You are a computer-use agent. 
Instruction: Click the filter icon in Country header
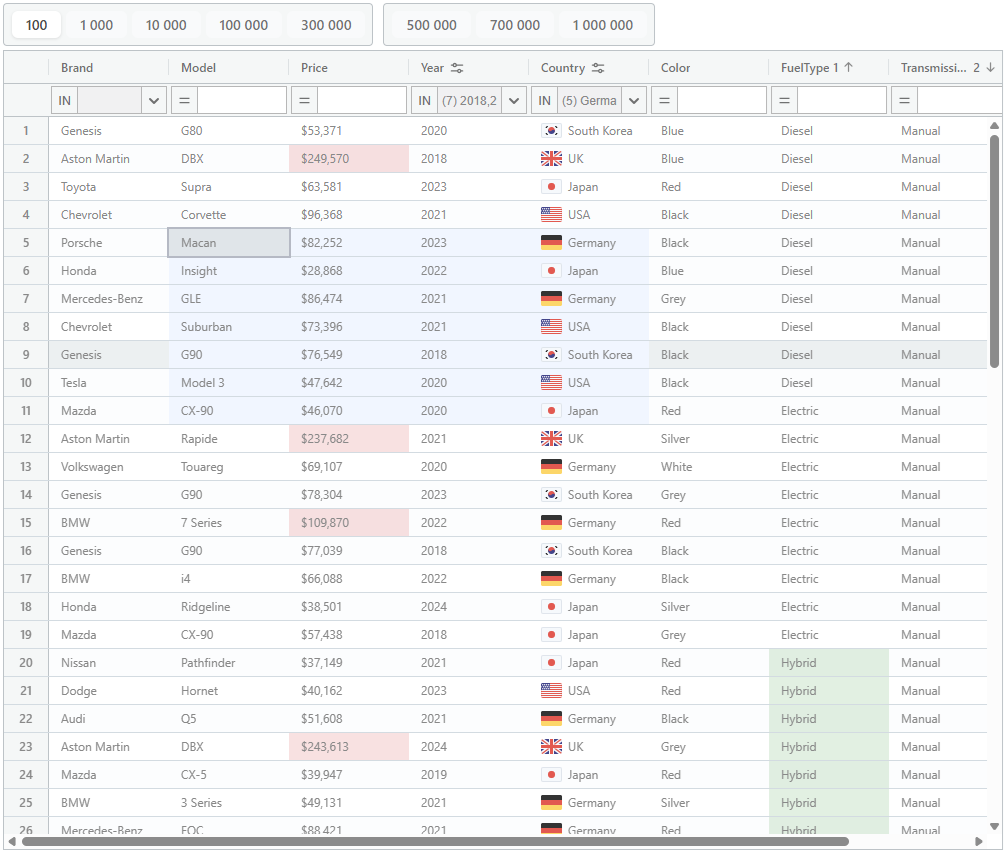click(x=598, y=68)
